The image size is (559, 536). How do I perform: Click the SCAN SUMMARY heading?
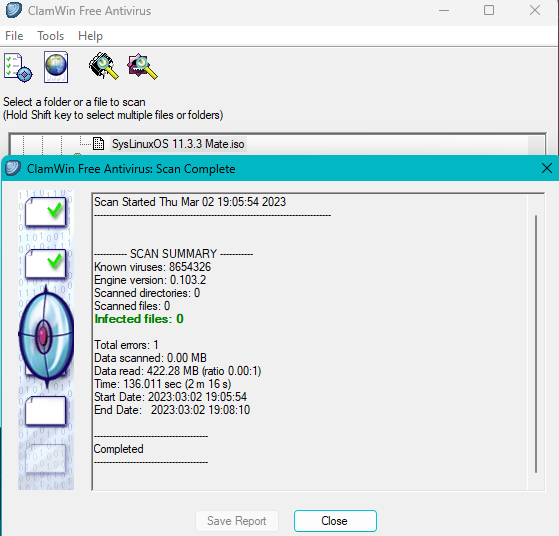(x=173, y=254)
